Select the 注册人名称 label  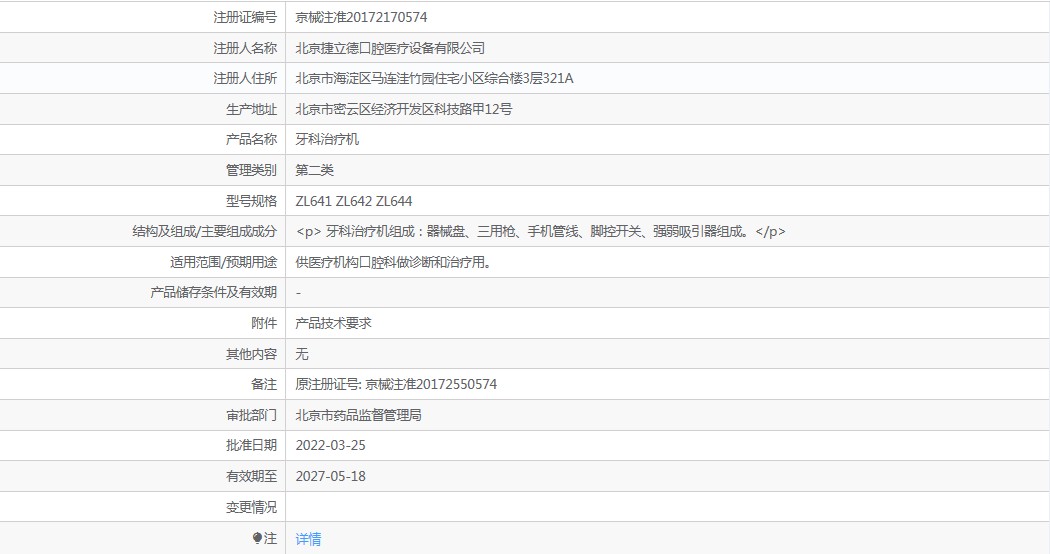point(245,48)
